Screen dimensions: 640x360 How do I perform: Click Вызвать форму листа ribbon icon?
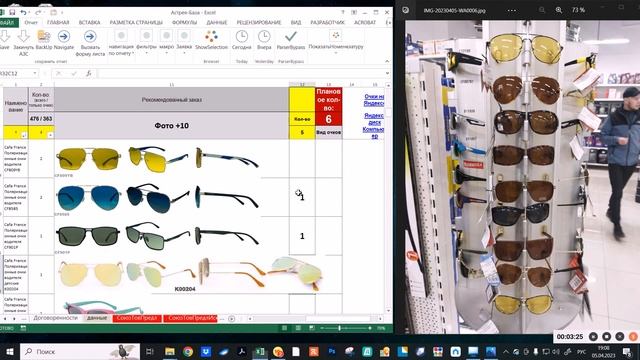click(90, 37)
